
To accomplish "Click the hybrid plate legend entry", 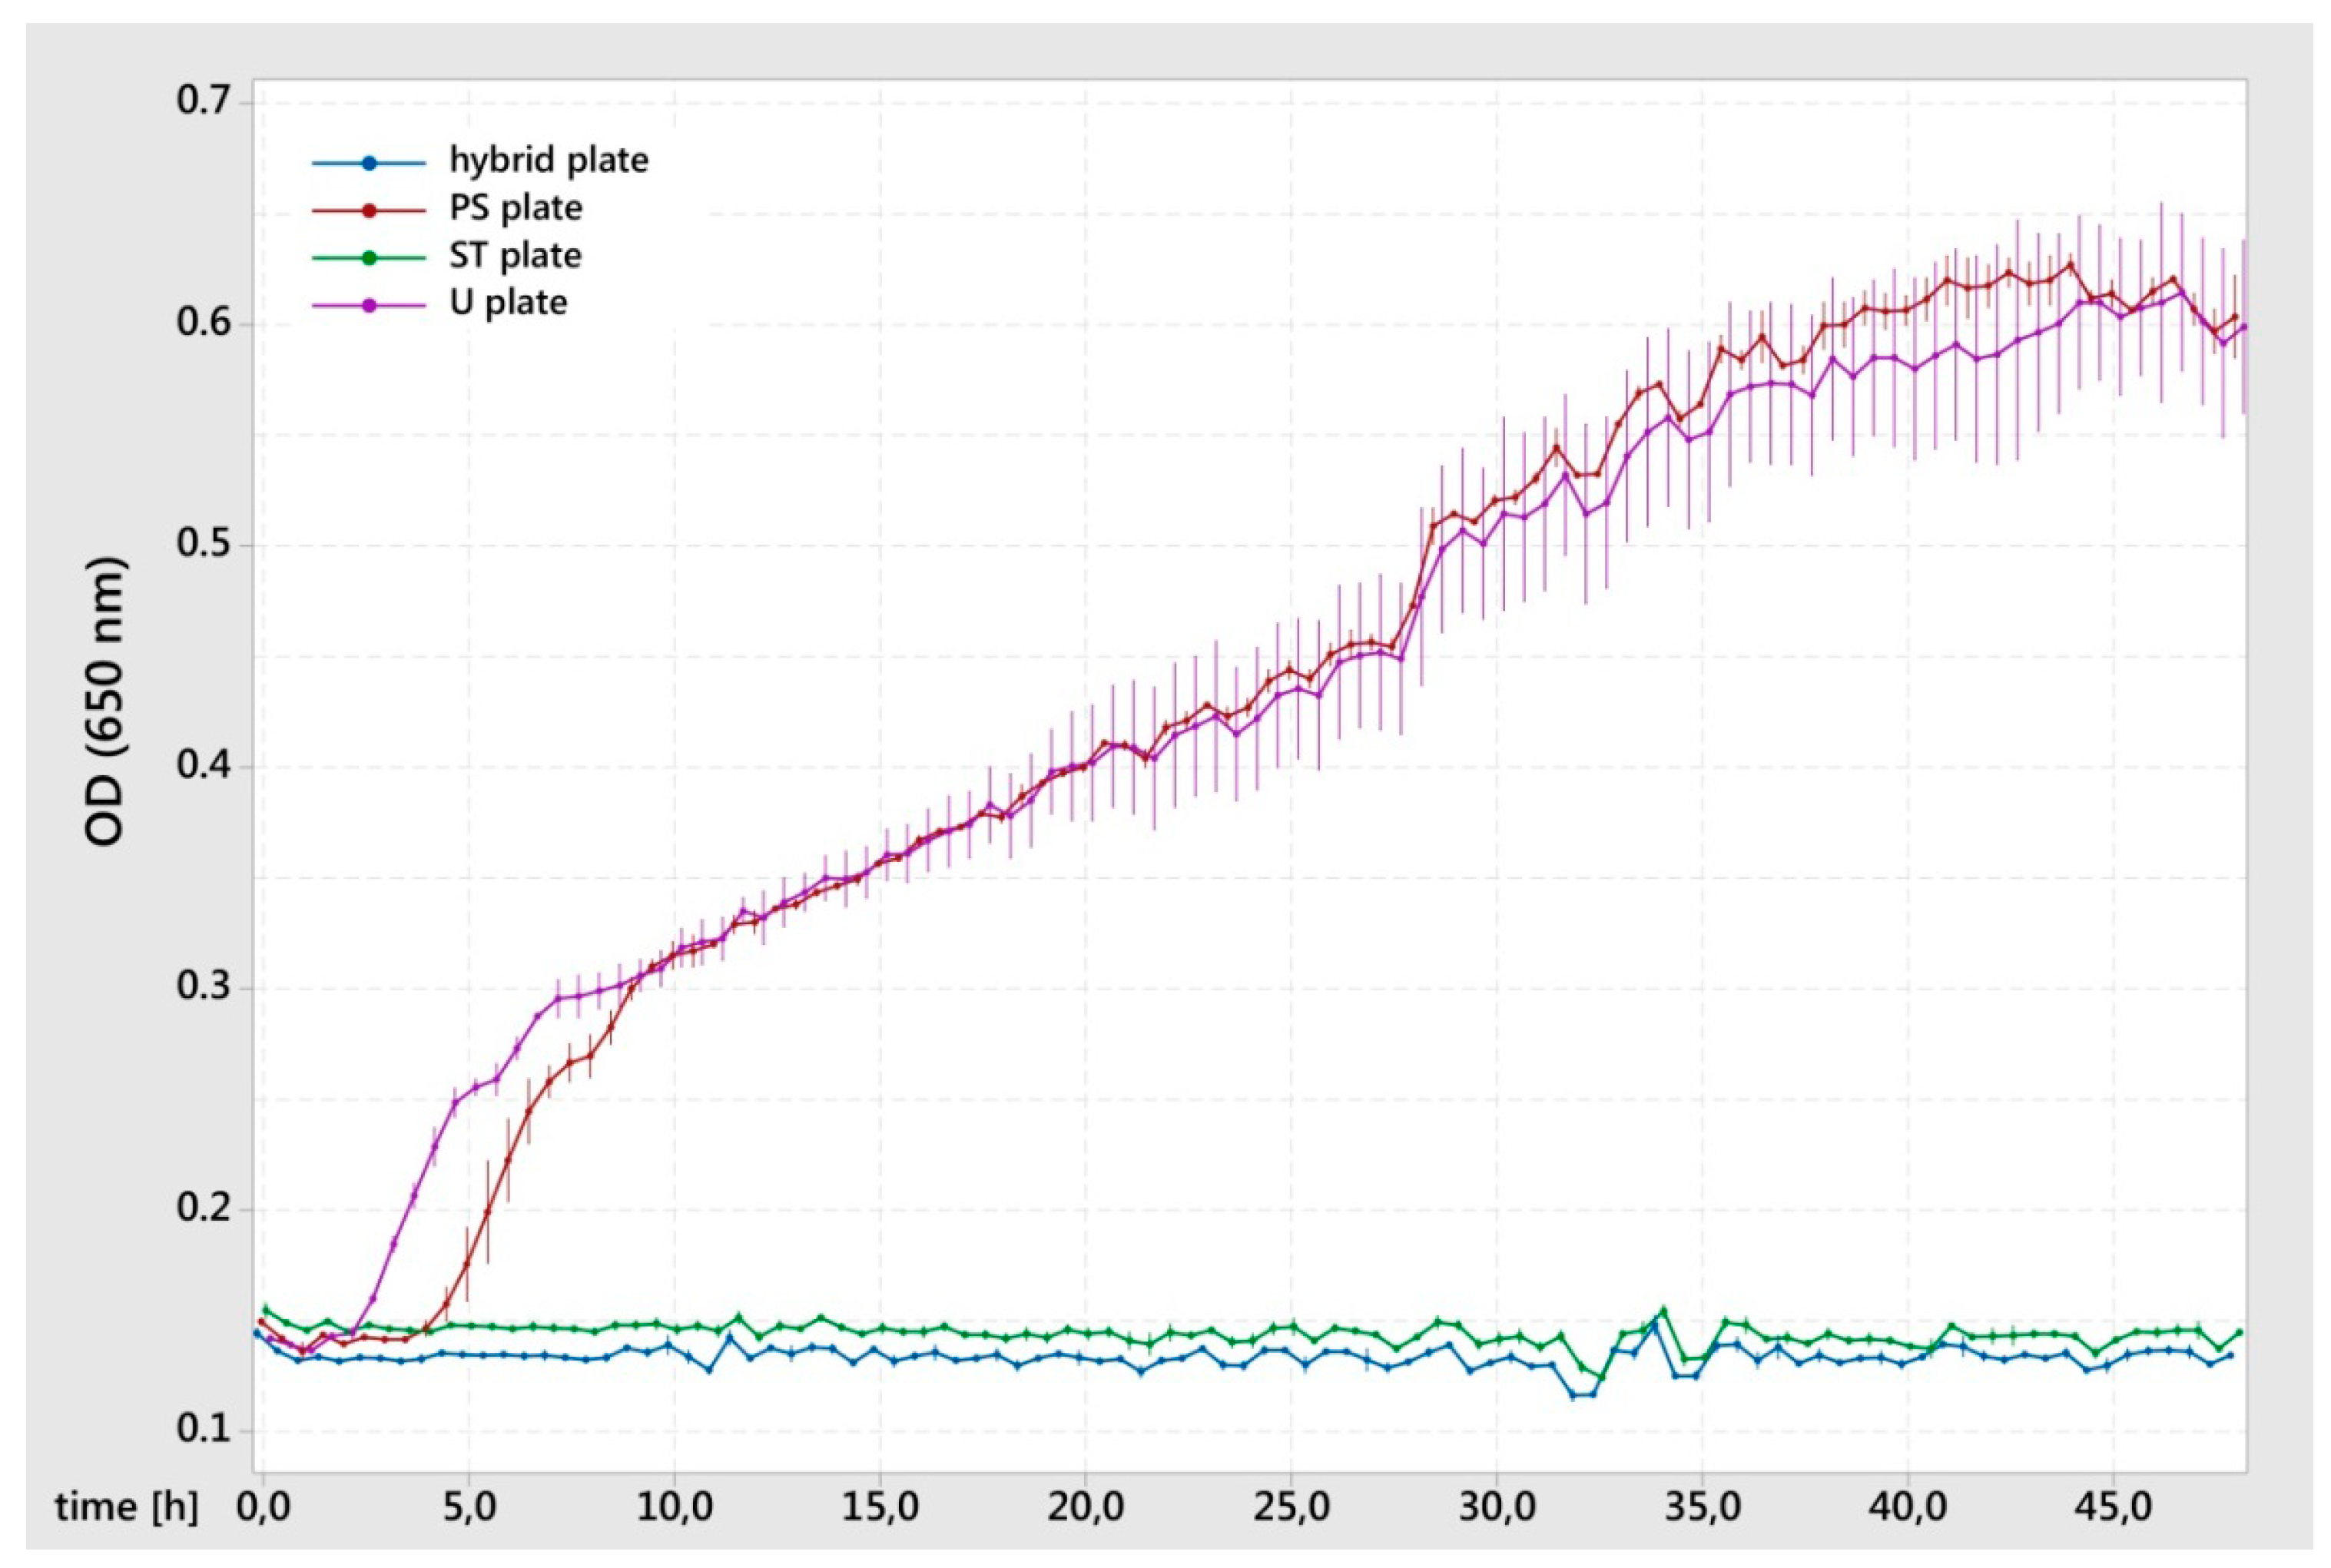I will pyautogui.click(x=548, y=161).
